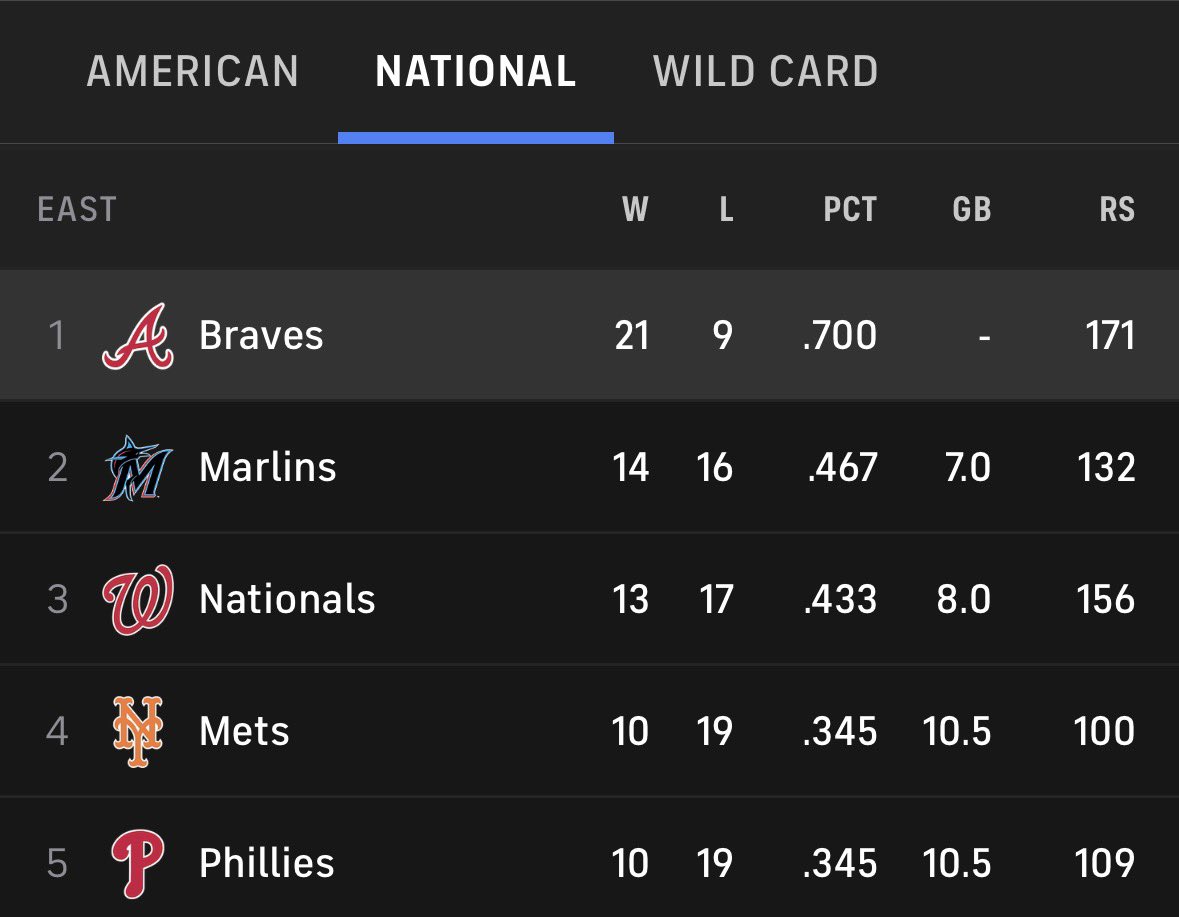Click the Braves team logo
The height and width of the screenshot is (917, 1179).
[138, 335]
